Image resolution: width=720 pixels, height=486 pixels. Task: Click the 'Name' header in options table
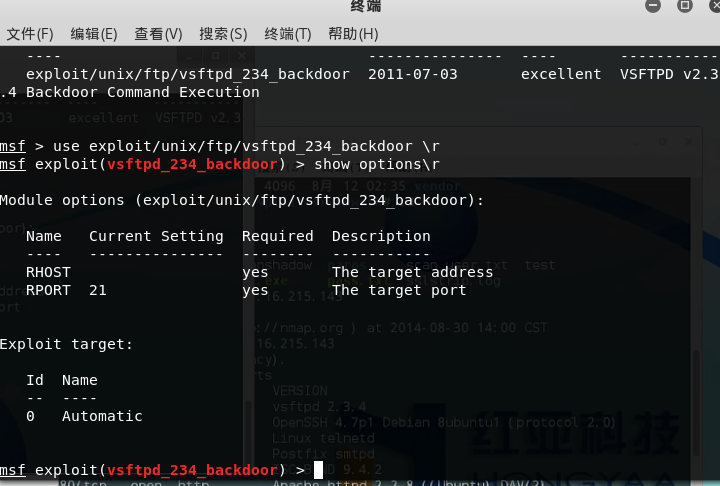tap(44, 236)
